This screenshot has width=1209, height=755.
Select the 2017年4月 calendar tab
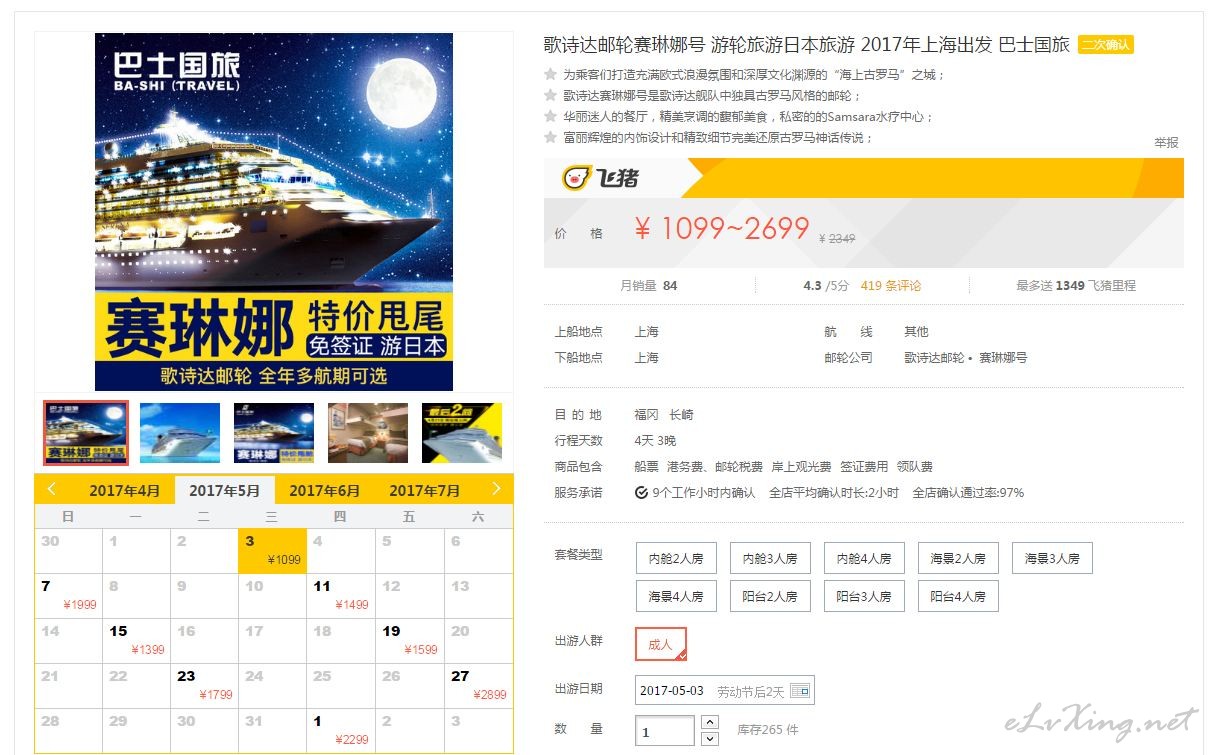pos(124,490)
